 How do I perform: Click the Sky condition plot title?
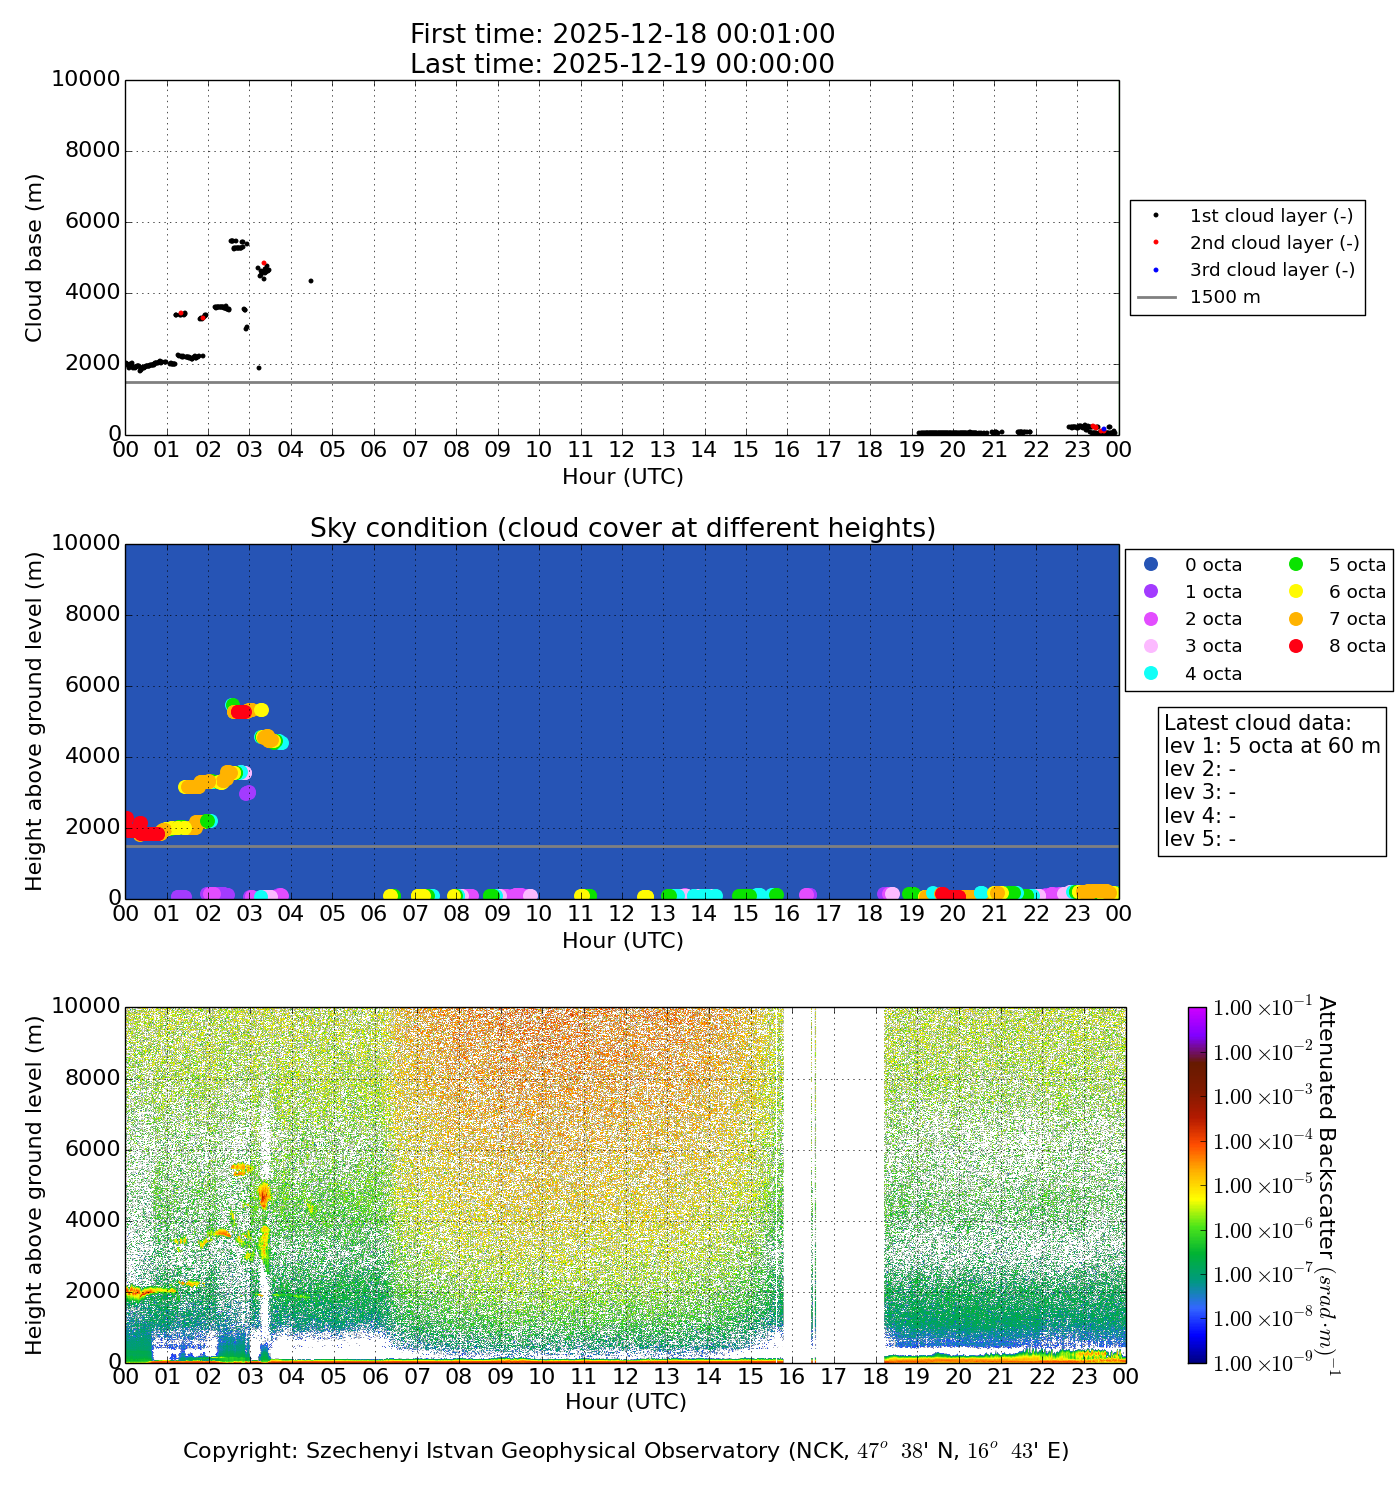622,528
